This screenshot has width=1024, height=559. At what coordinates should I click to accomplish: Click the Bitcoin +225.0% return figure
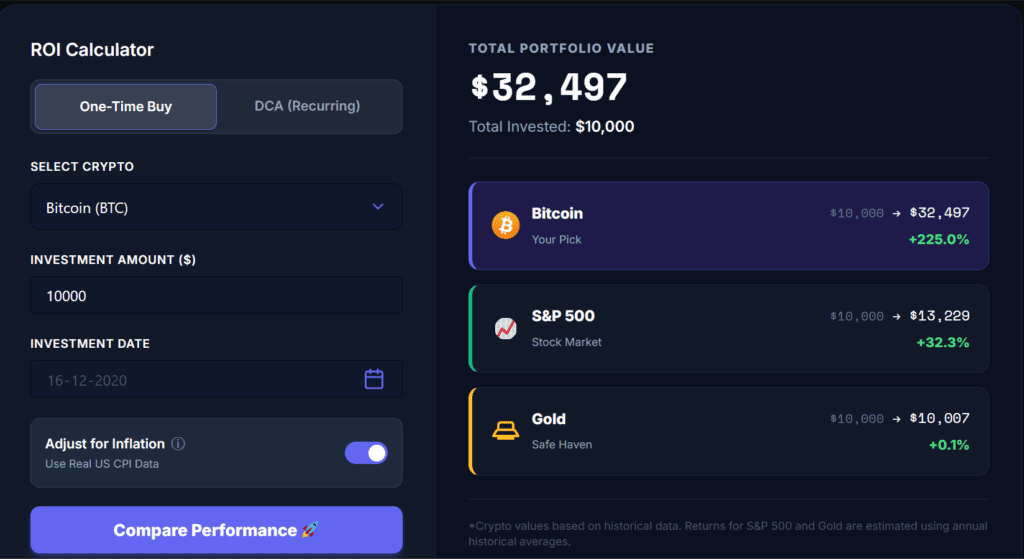pos(936,240)
